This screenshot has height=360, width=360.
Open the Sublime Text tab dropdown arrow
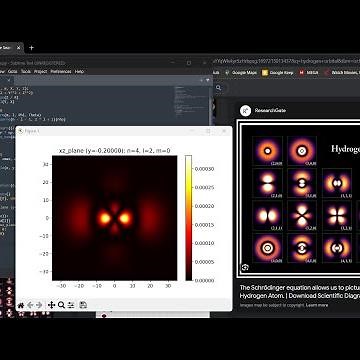(x=207, y=80)
